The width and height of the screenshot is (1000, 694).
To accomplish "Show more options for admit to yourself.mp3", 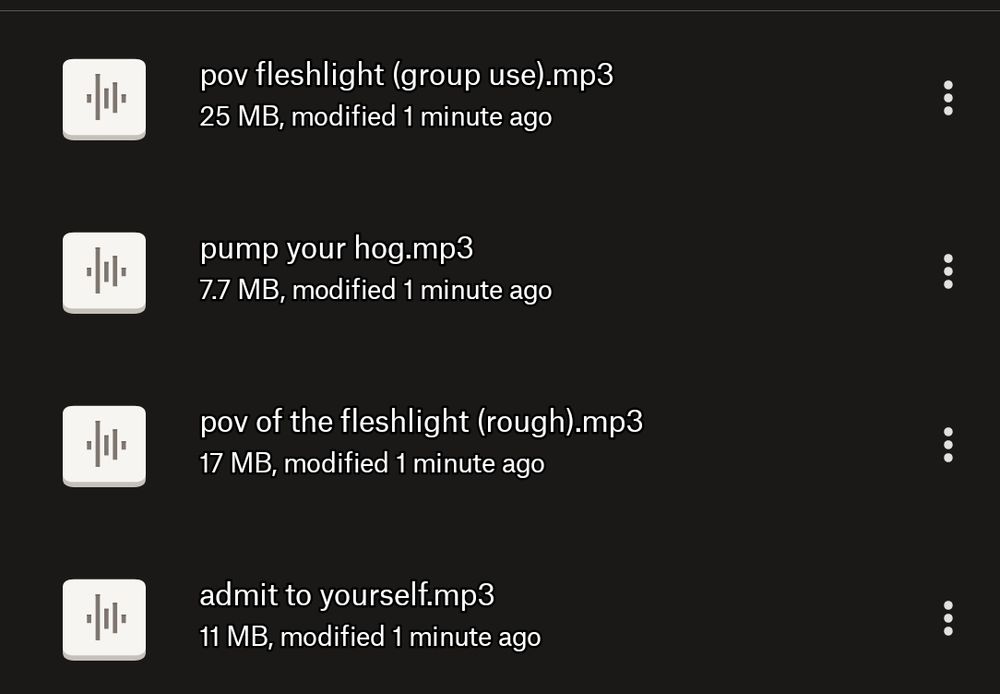I will (948, 619).
